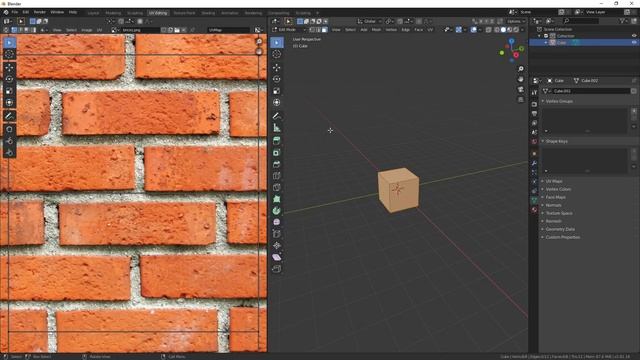Toggle camera view icon in 3D viewport

pyautogui.click(x=521, y=89)
